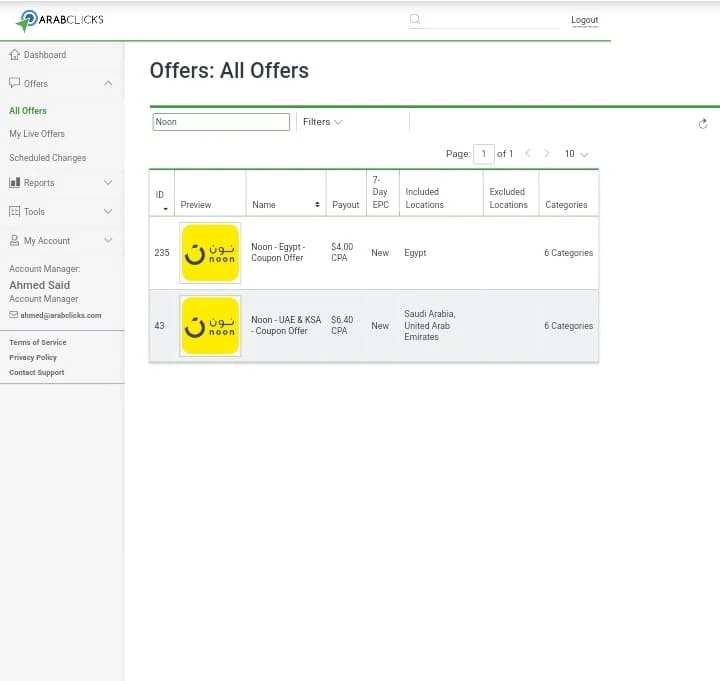Open Noon - Egypt - Coupon Offer
This screenshot has width=720, height=681.
tap(278, 252)
